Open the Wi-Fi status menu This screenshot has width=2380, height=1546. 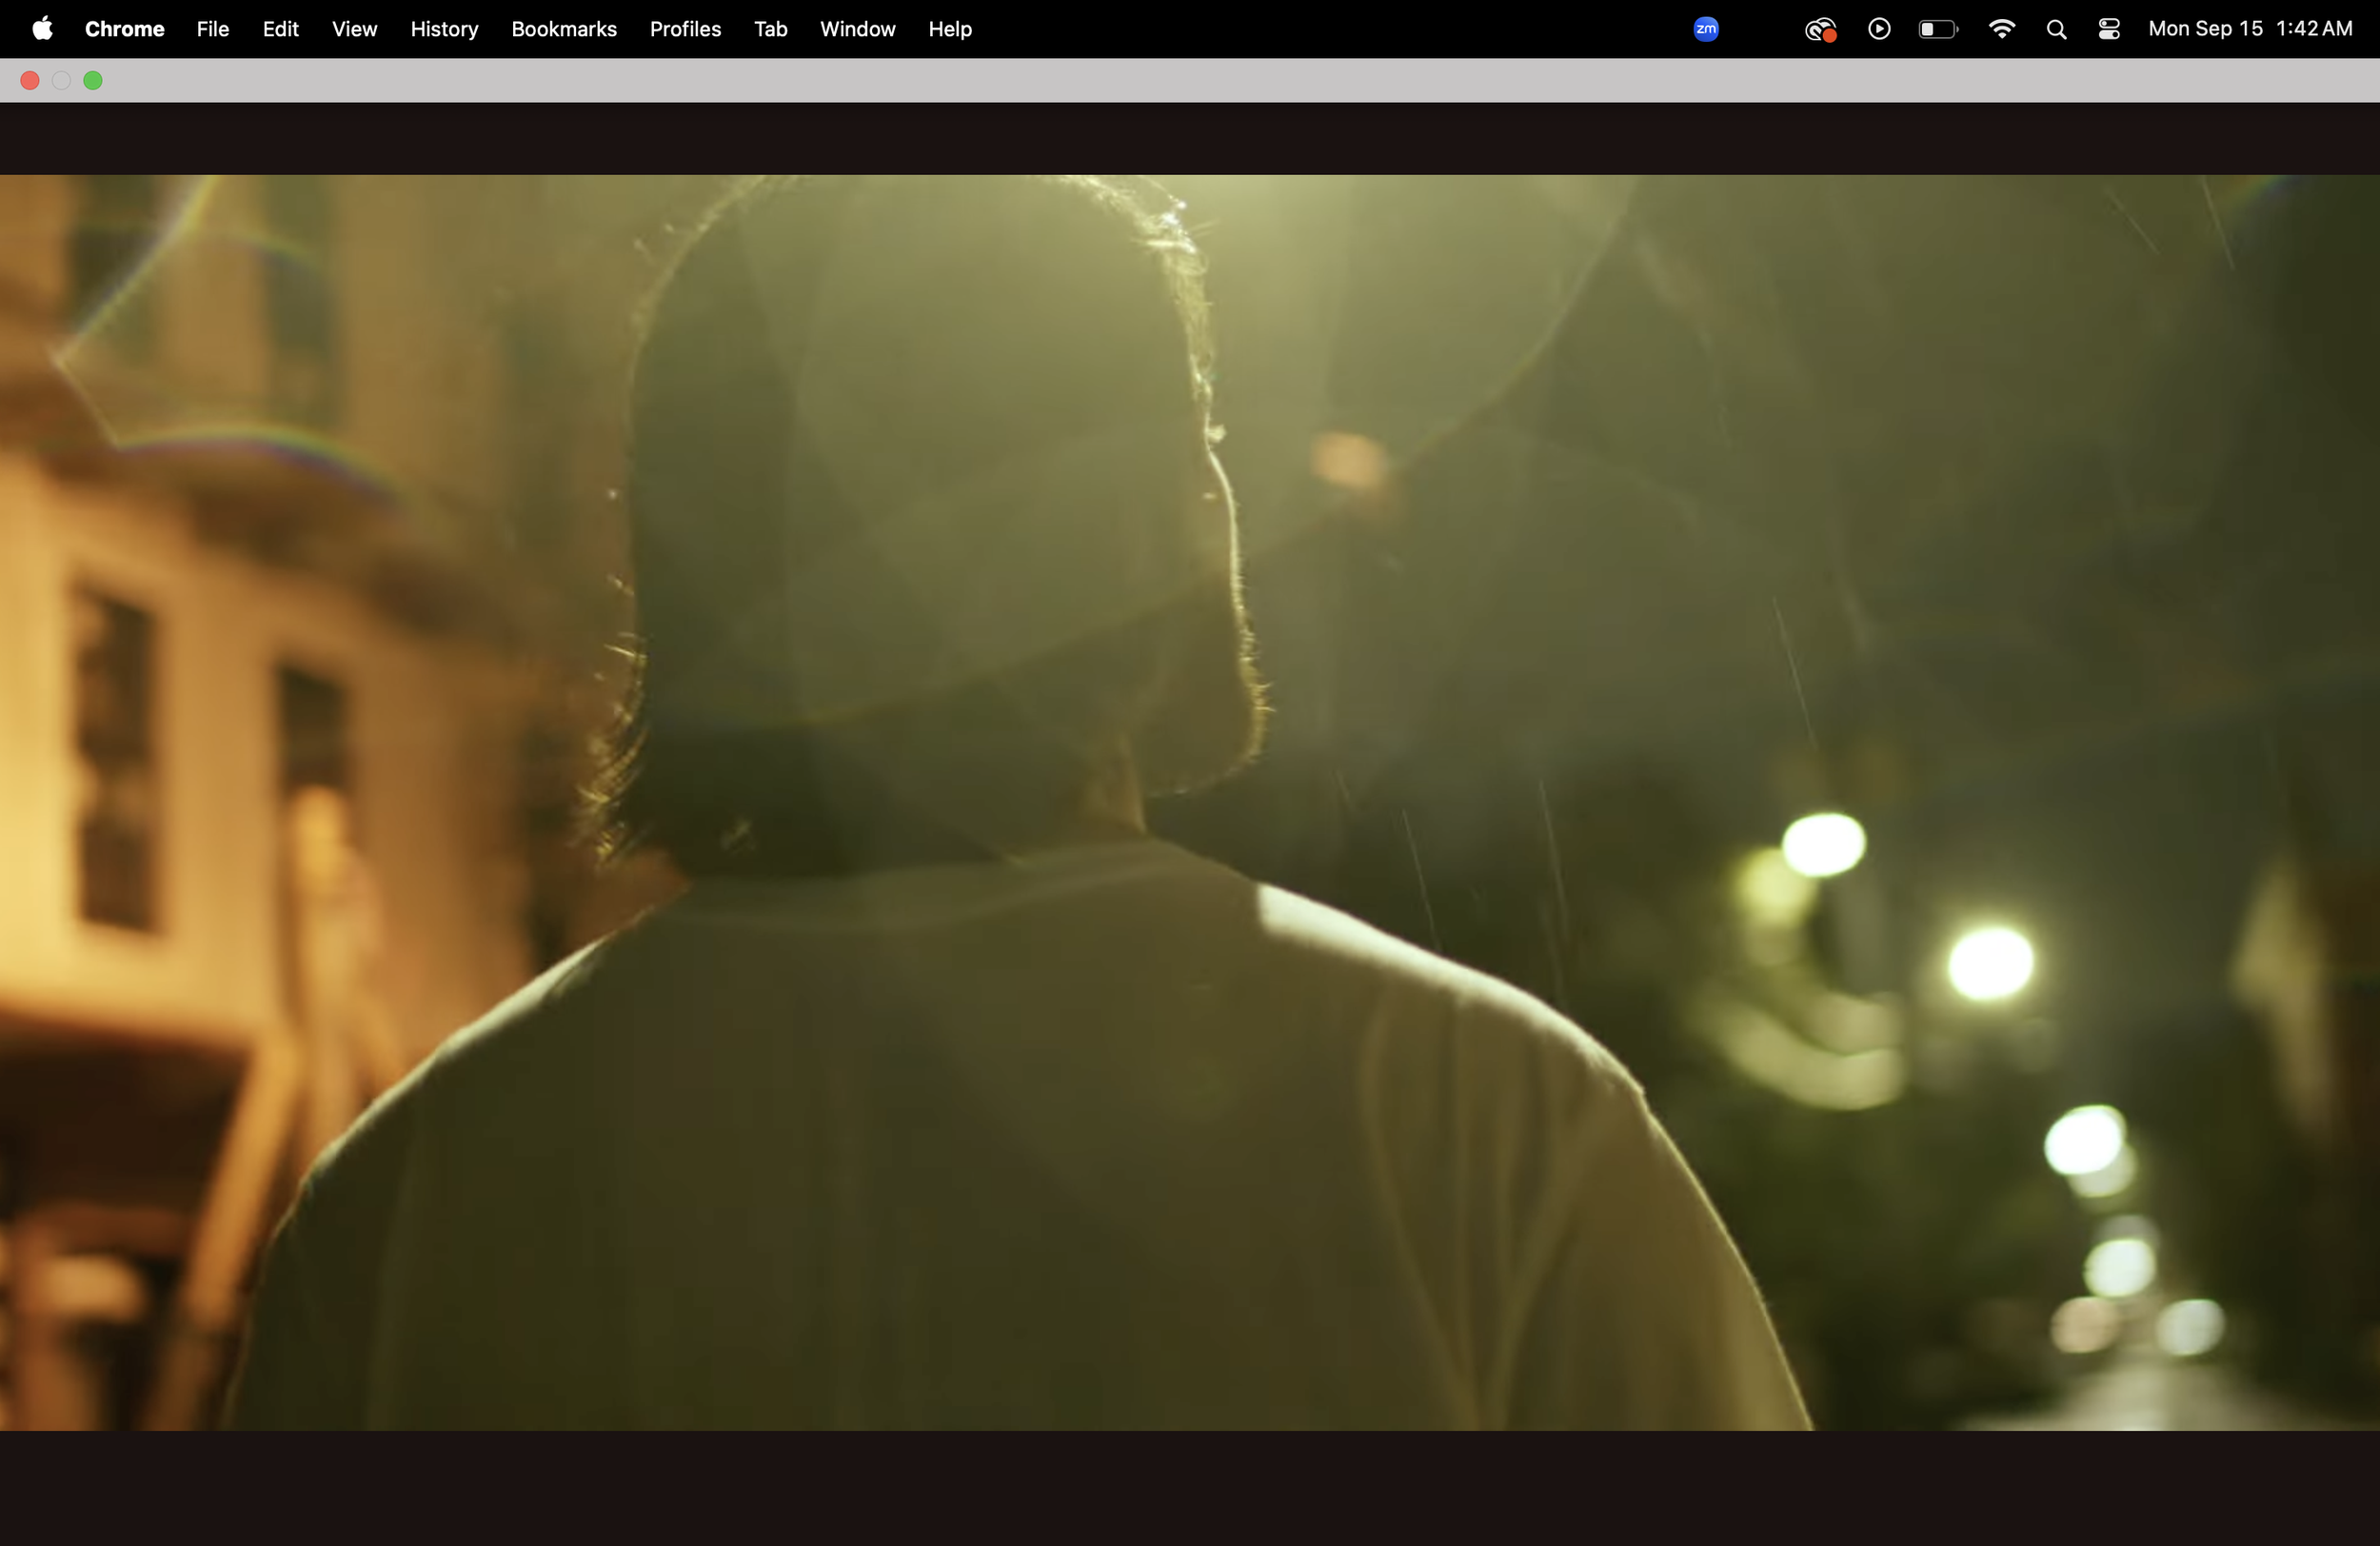click(2001, 29)
